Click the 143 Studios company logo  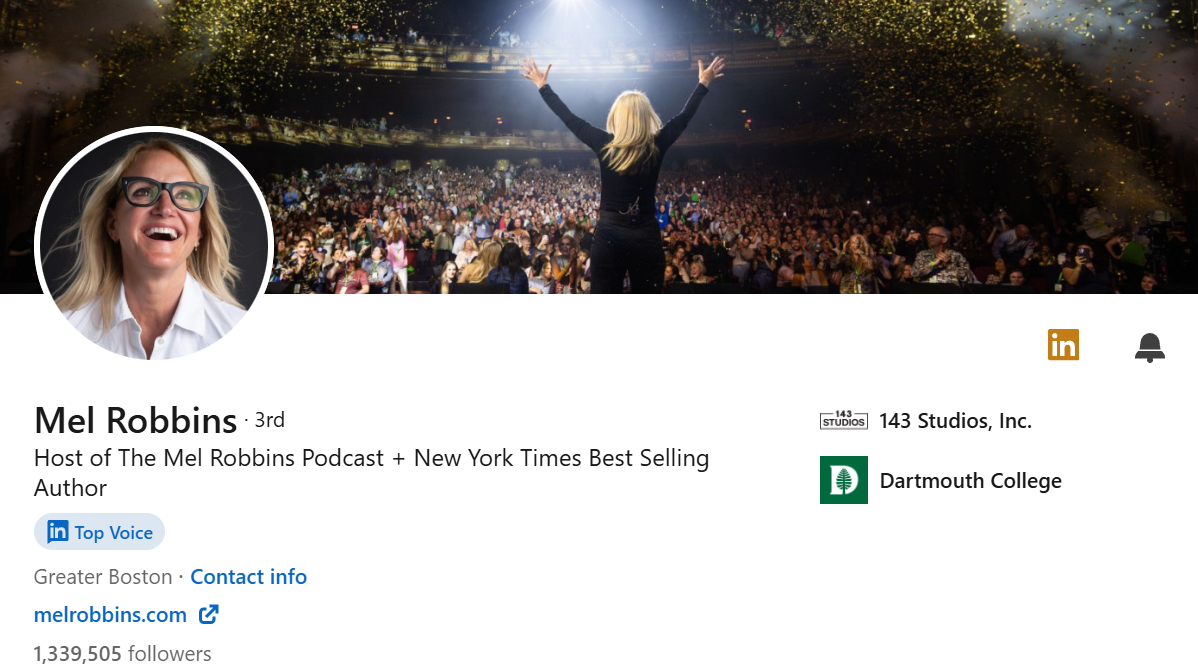pyautogui.click(x=843, y=420)
